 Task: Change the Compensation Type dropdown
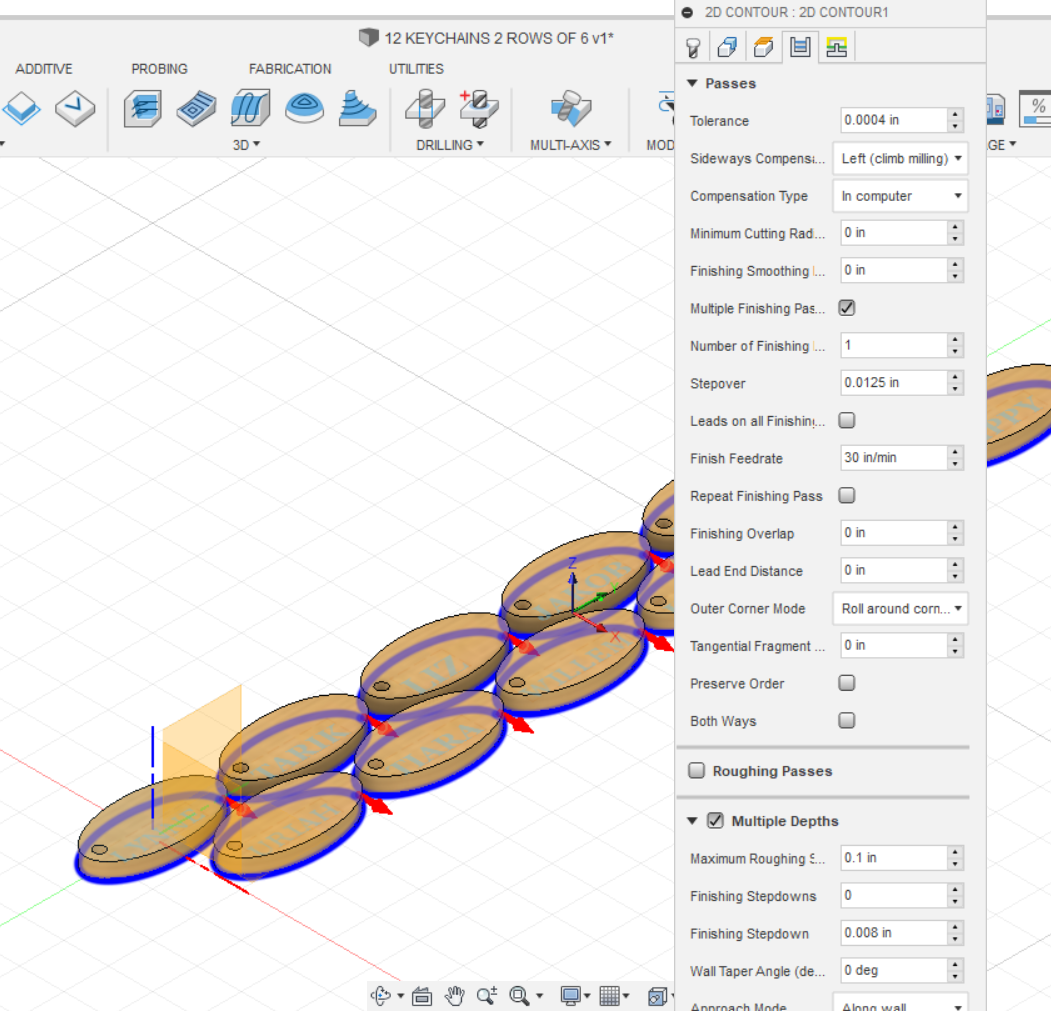point(900,196)
